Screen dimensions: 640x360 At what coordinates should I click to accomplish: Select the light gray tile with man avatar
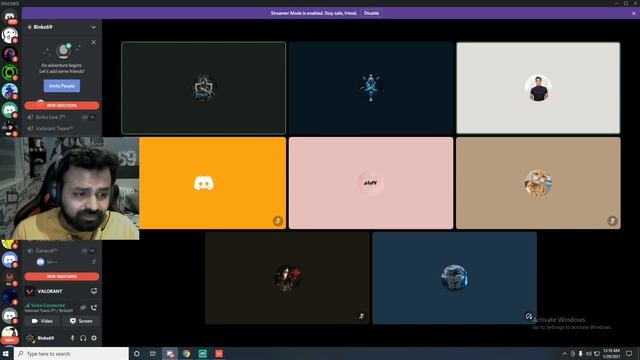coord(538,88)
